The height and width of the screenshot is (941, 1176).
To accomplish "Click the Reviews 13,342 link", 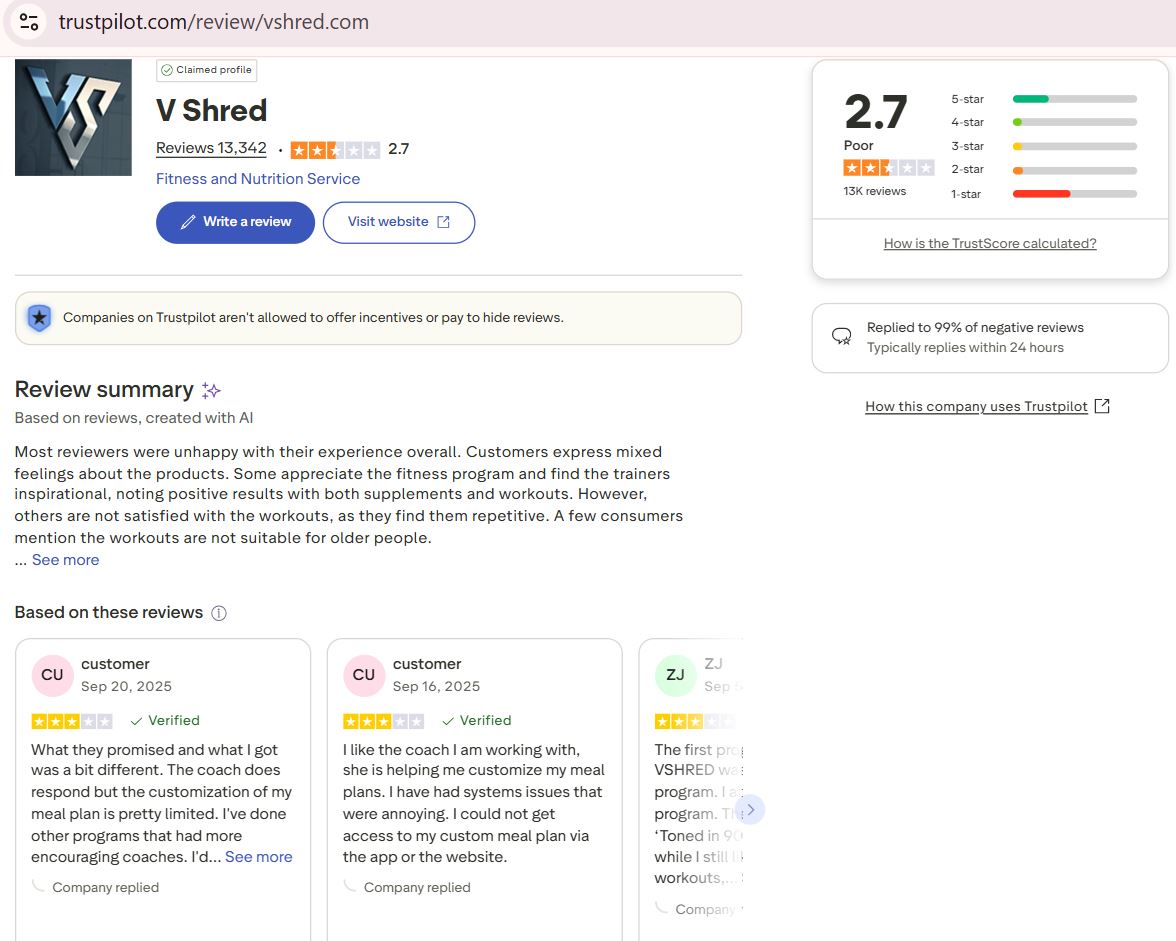I will pos(211,148).
